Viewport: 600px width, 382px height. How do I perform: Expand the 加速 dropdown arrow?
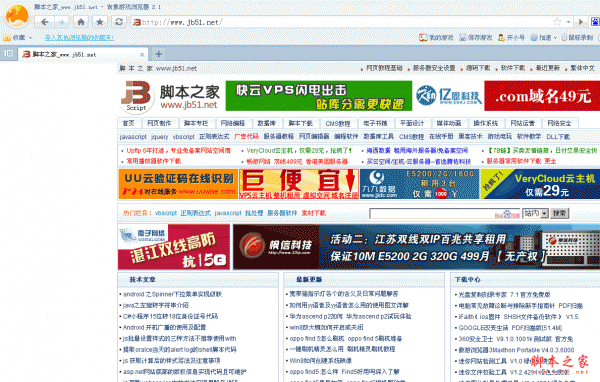tap(555, 38)
